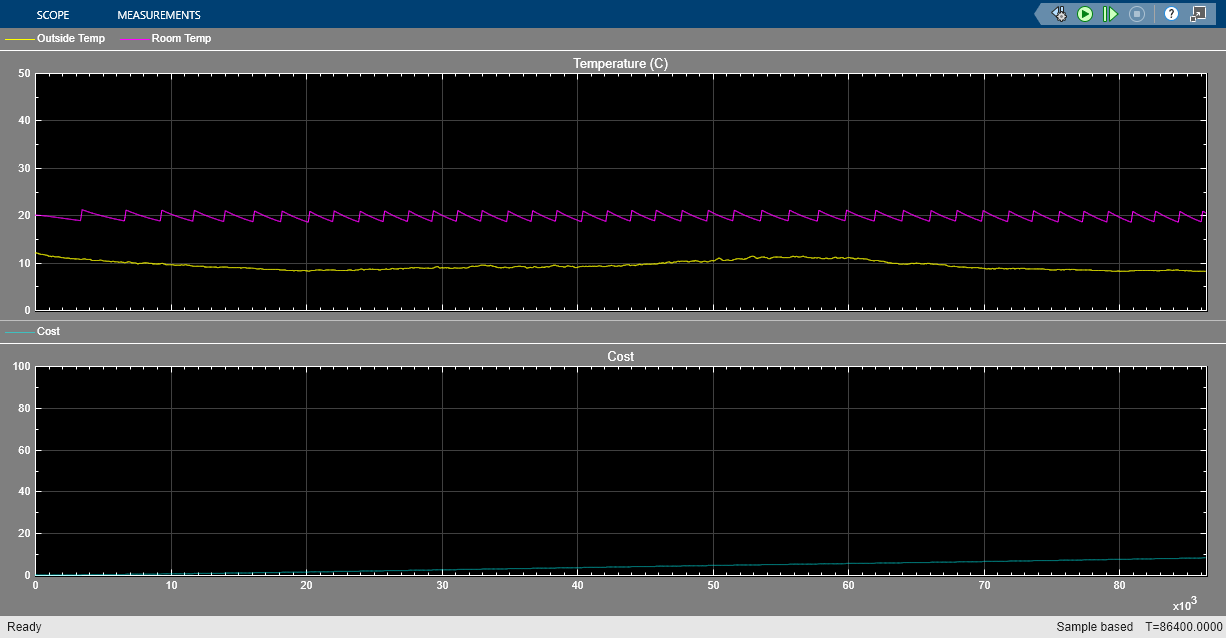Switch to the MEASUREMENTS tab
Viewport: 1226px width, 638px height.
[x=158, y=14]
